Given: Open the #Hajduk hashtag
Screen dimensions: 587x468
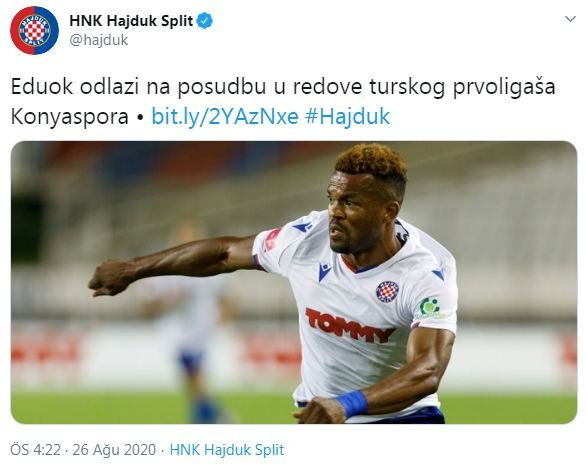Looking at the screenshot, I should (x=347, y=116).
